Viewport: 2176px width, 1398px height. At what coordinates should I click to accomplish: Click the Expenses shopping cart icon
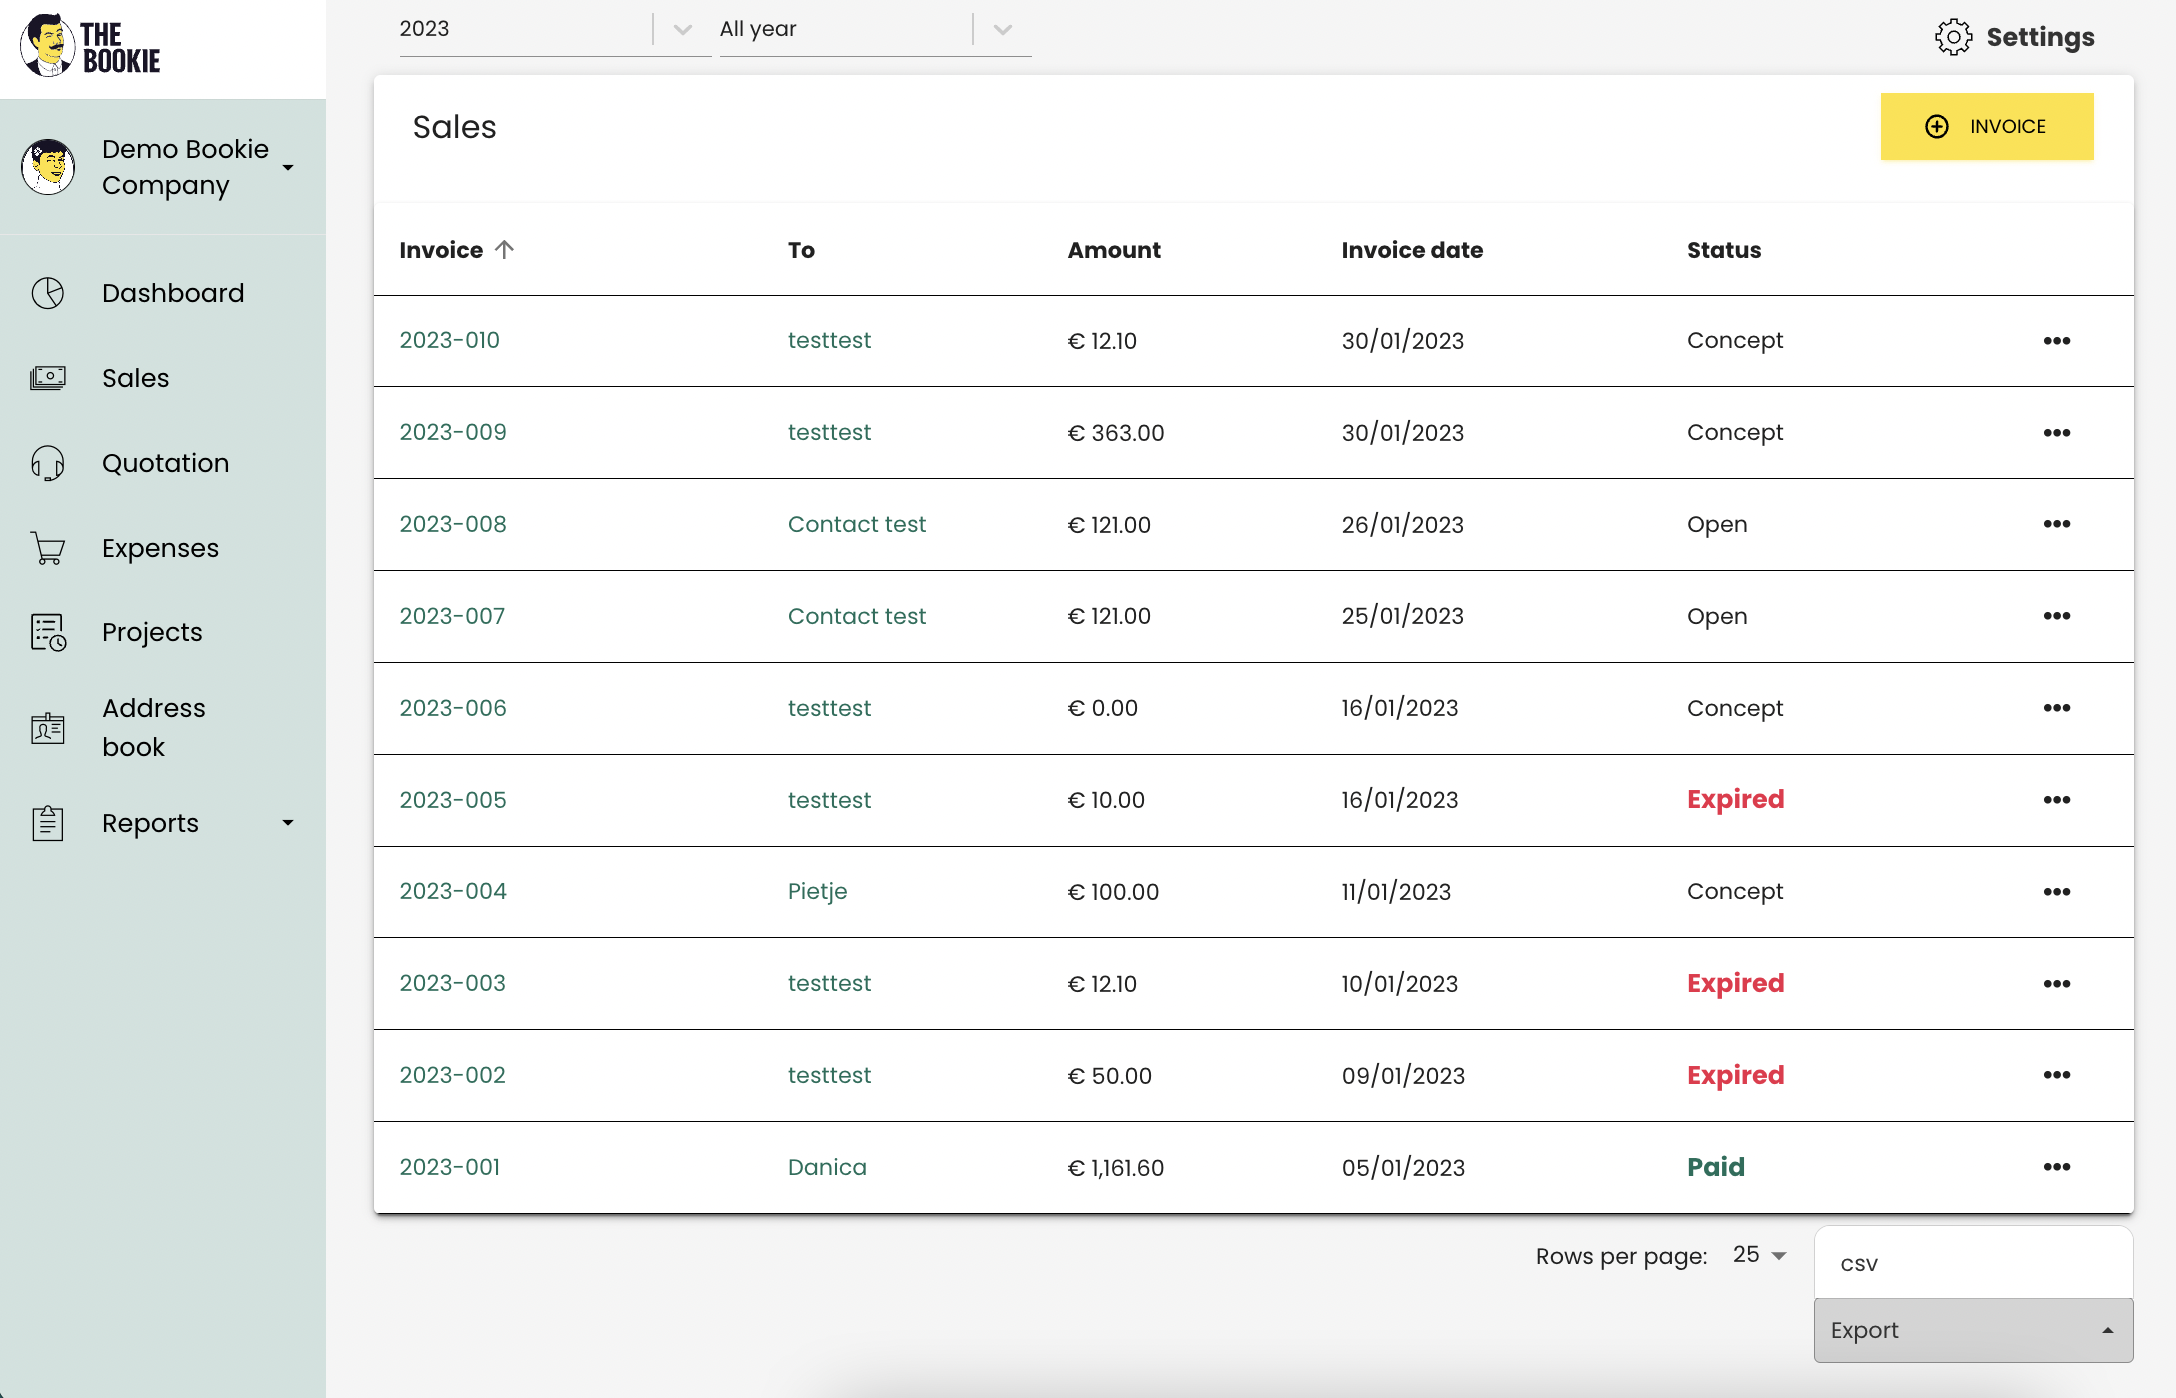click(x=48, y=548)
